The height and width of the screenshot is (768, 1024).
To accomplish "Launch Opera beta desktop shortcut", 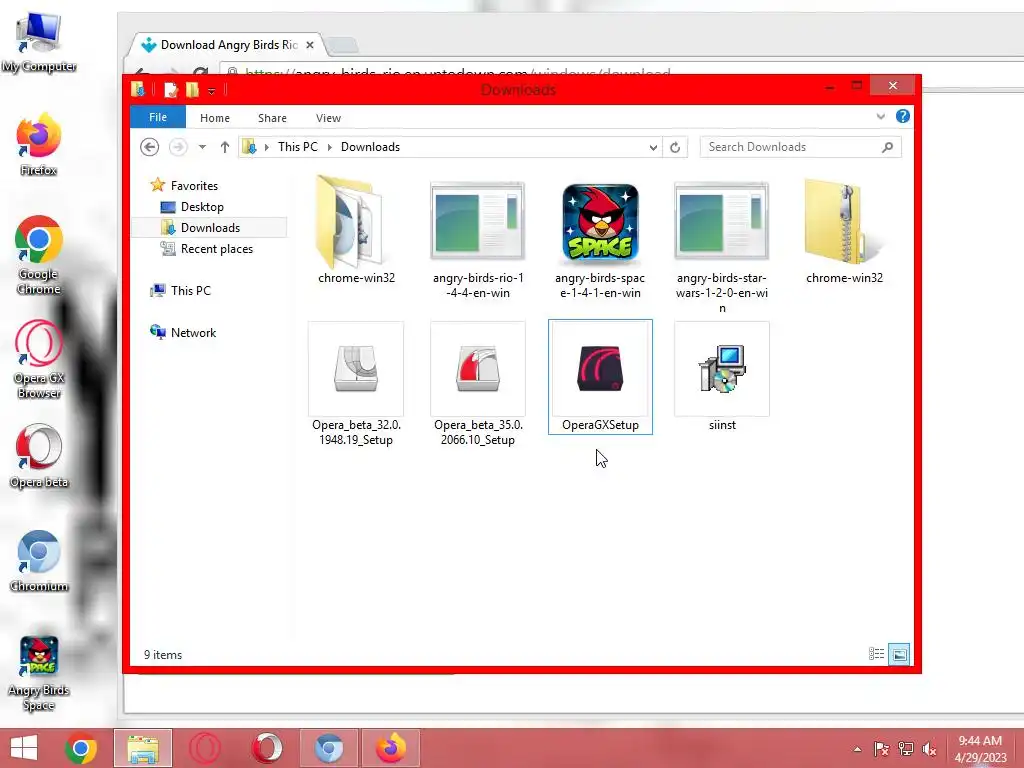I will 39,456.
